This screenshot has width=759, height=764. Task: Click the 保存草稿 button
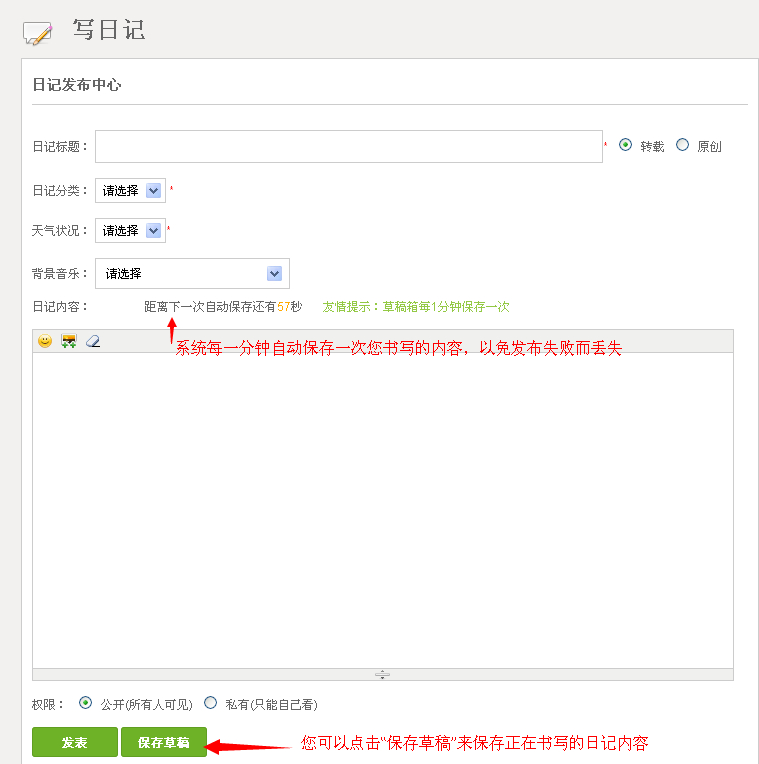pos(164,742)
